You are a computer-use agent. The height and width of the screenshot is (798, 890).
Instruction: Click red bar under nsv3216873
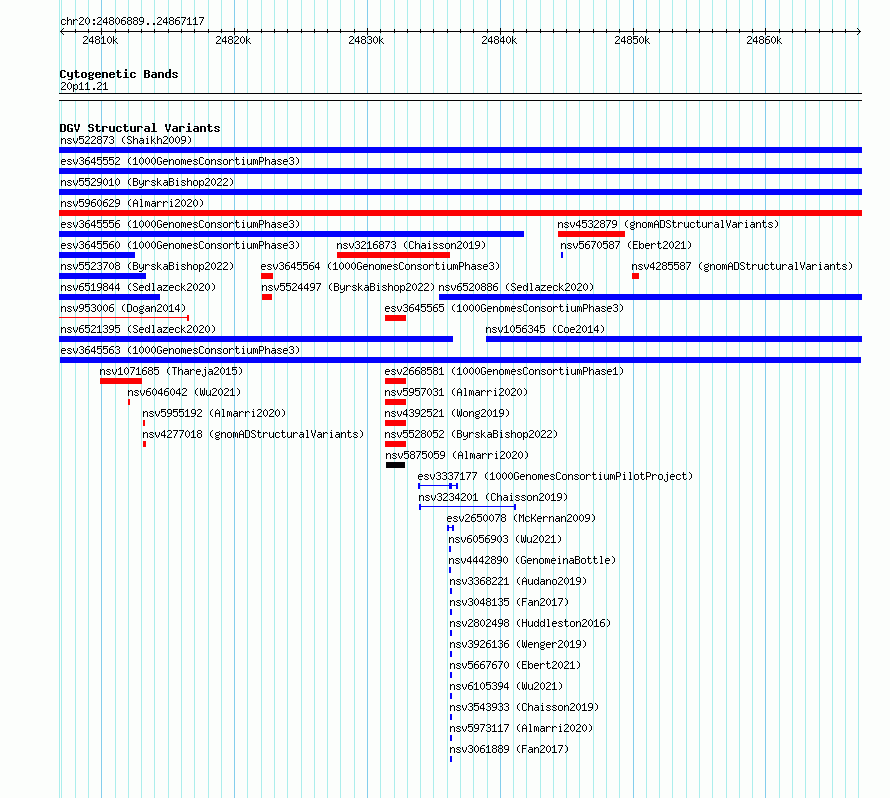point(393,255)
